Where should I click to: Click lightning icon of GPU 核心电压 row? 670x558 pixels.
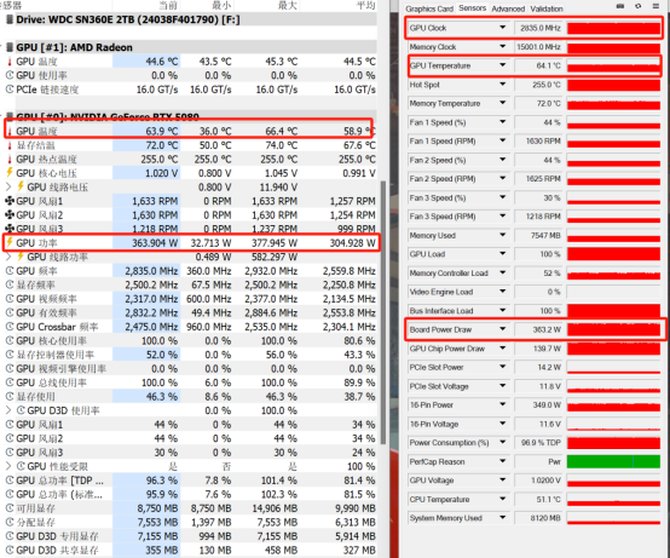point(9,173)
